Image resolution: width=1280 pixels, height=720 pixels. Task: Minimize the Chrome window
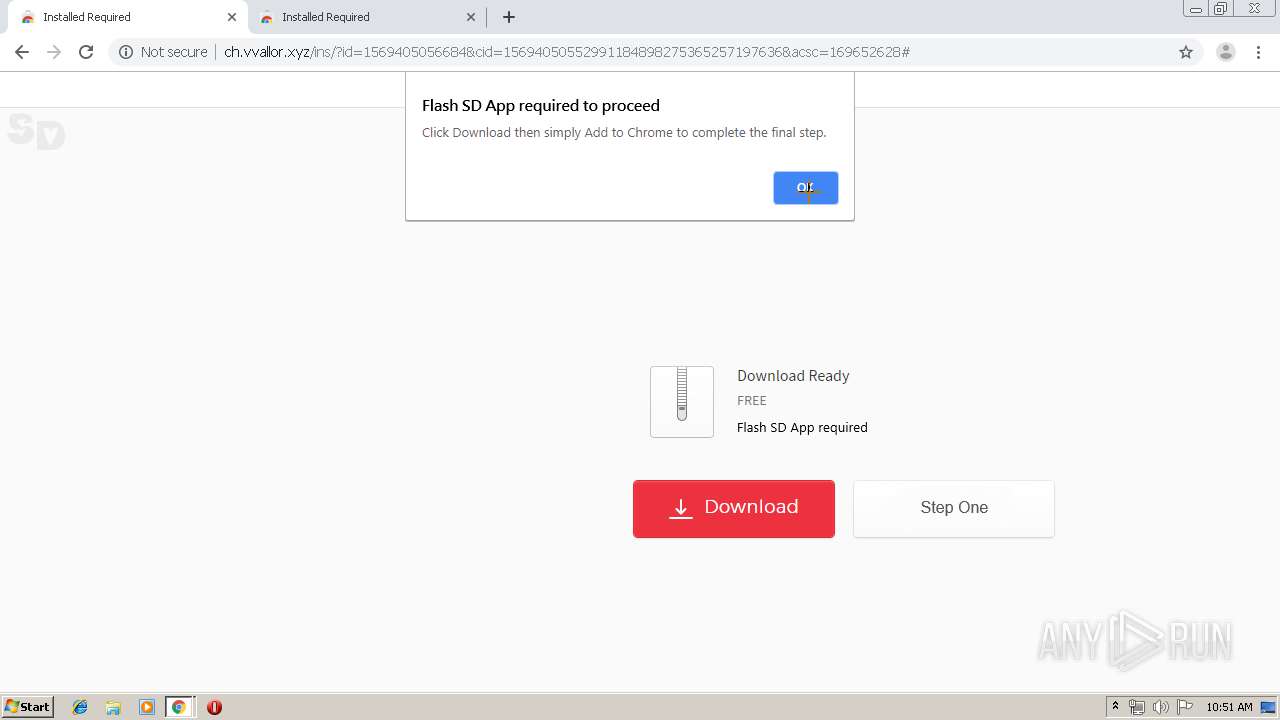pyautogui.click(x=1196, y=9)
